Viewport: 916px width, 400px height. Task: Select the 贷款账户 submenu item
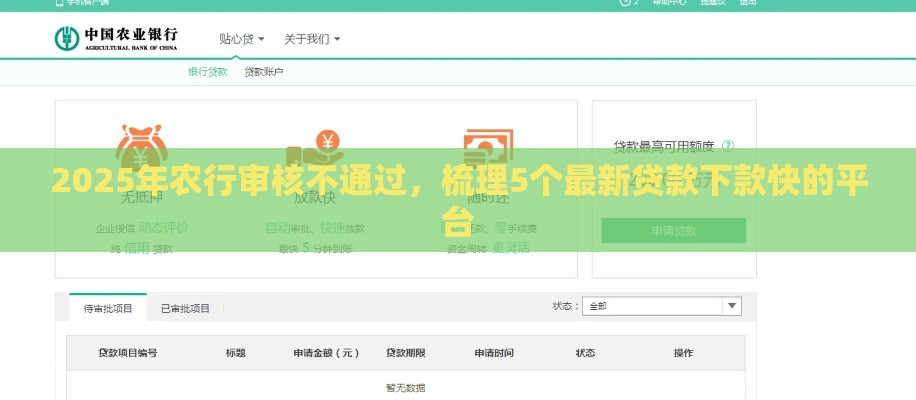(x=263, y=72)
